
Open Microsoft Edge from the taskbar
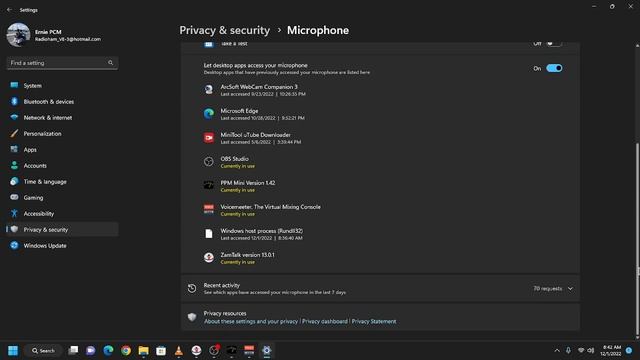click(108, 350)
